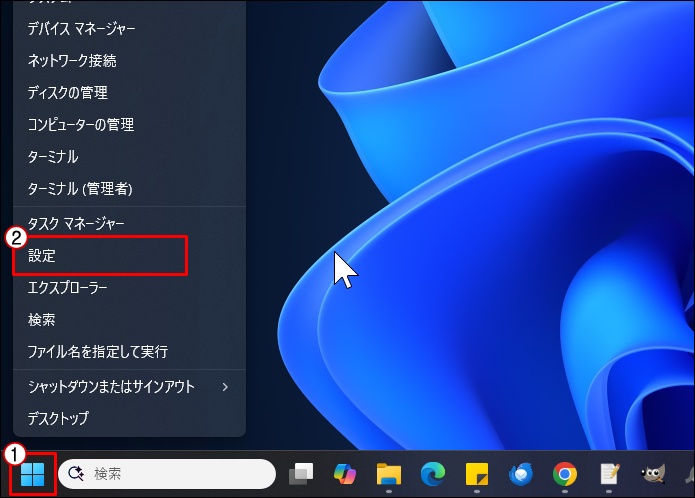Viewport: 695px width, 498px height.
Task: Open コンピューターの管理 from the menu
Action: 129,124
